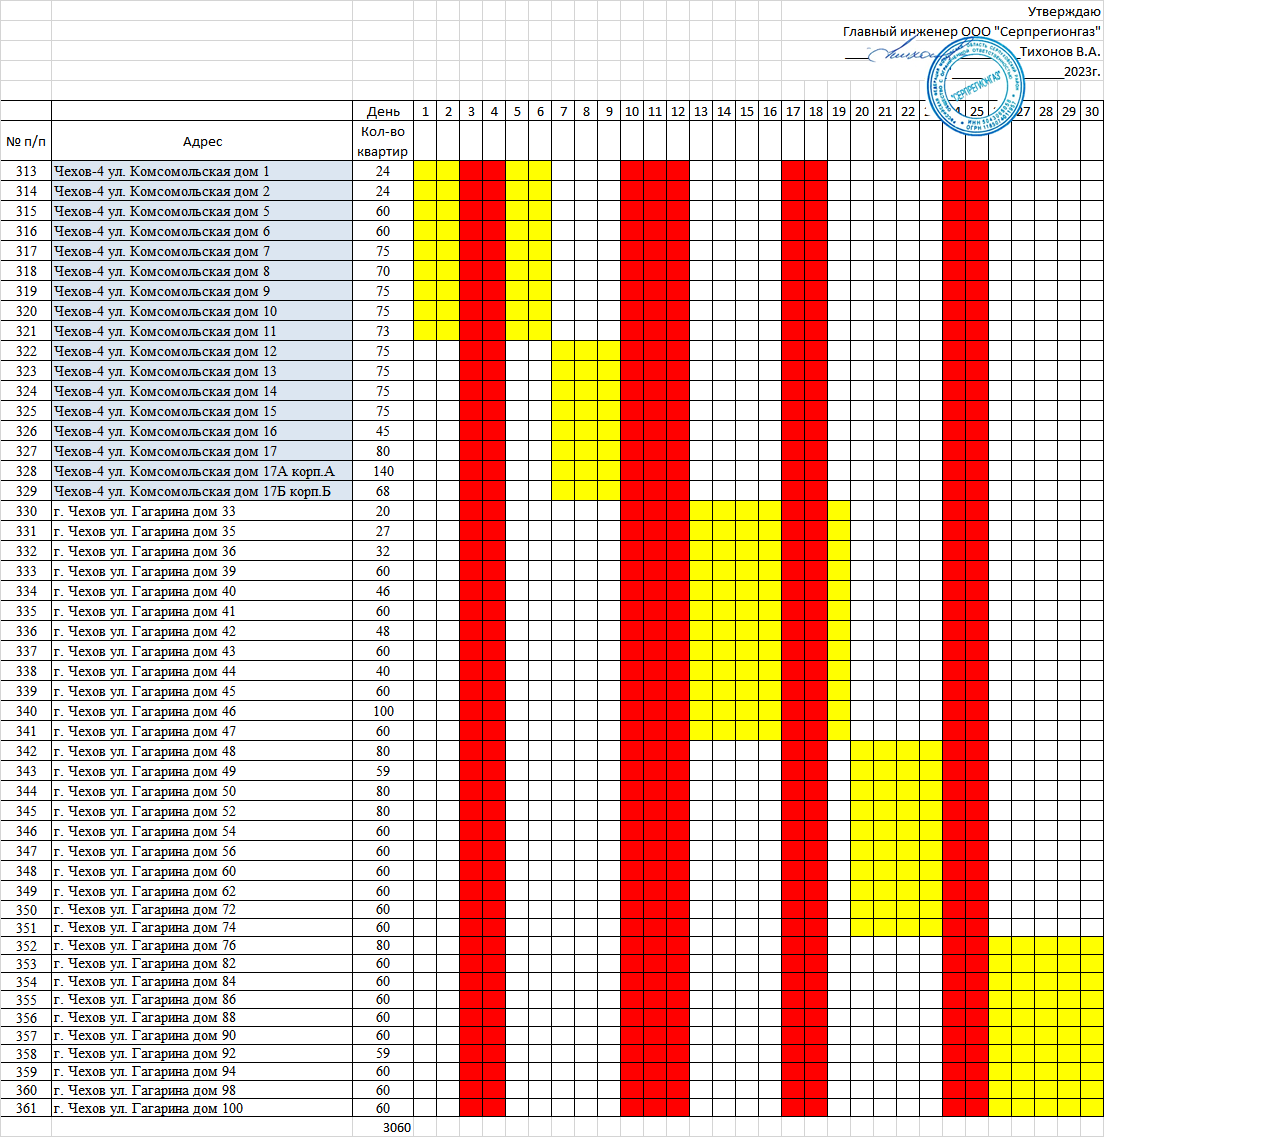
Task: Select address "г. Чехов ул. Гагарина дом 90"
Action: [x=202, y=1035]
